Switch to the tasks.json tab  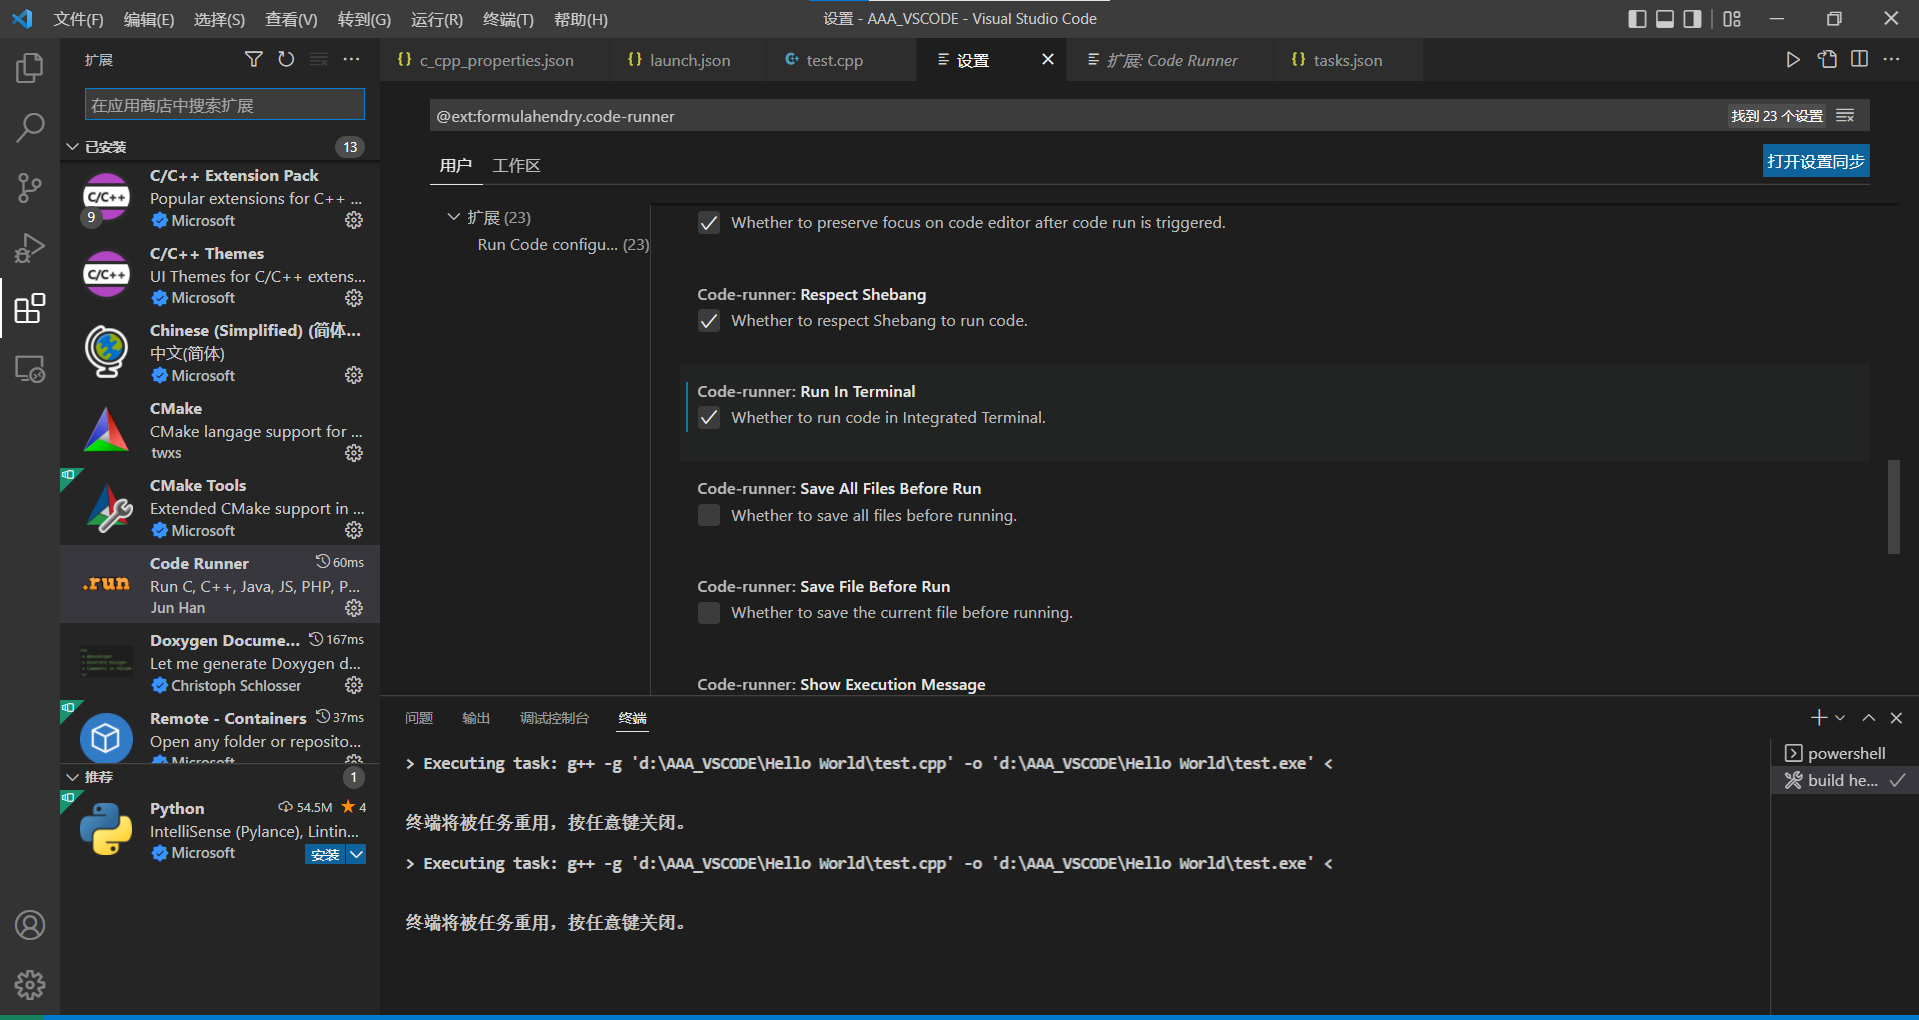pyautogui.click(x=1345, y=59)
